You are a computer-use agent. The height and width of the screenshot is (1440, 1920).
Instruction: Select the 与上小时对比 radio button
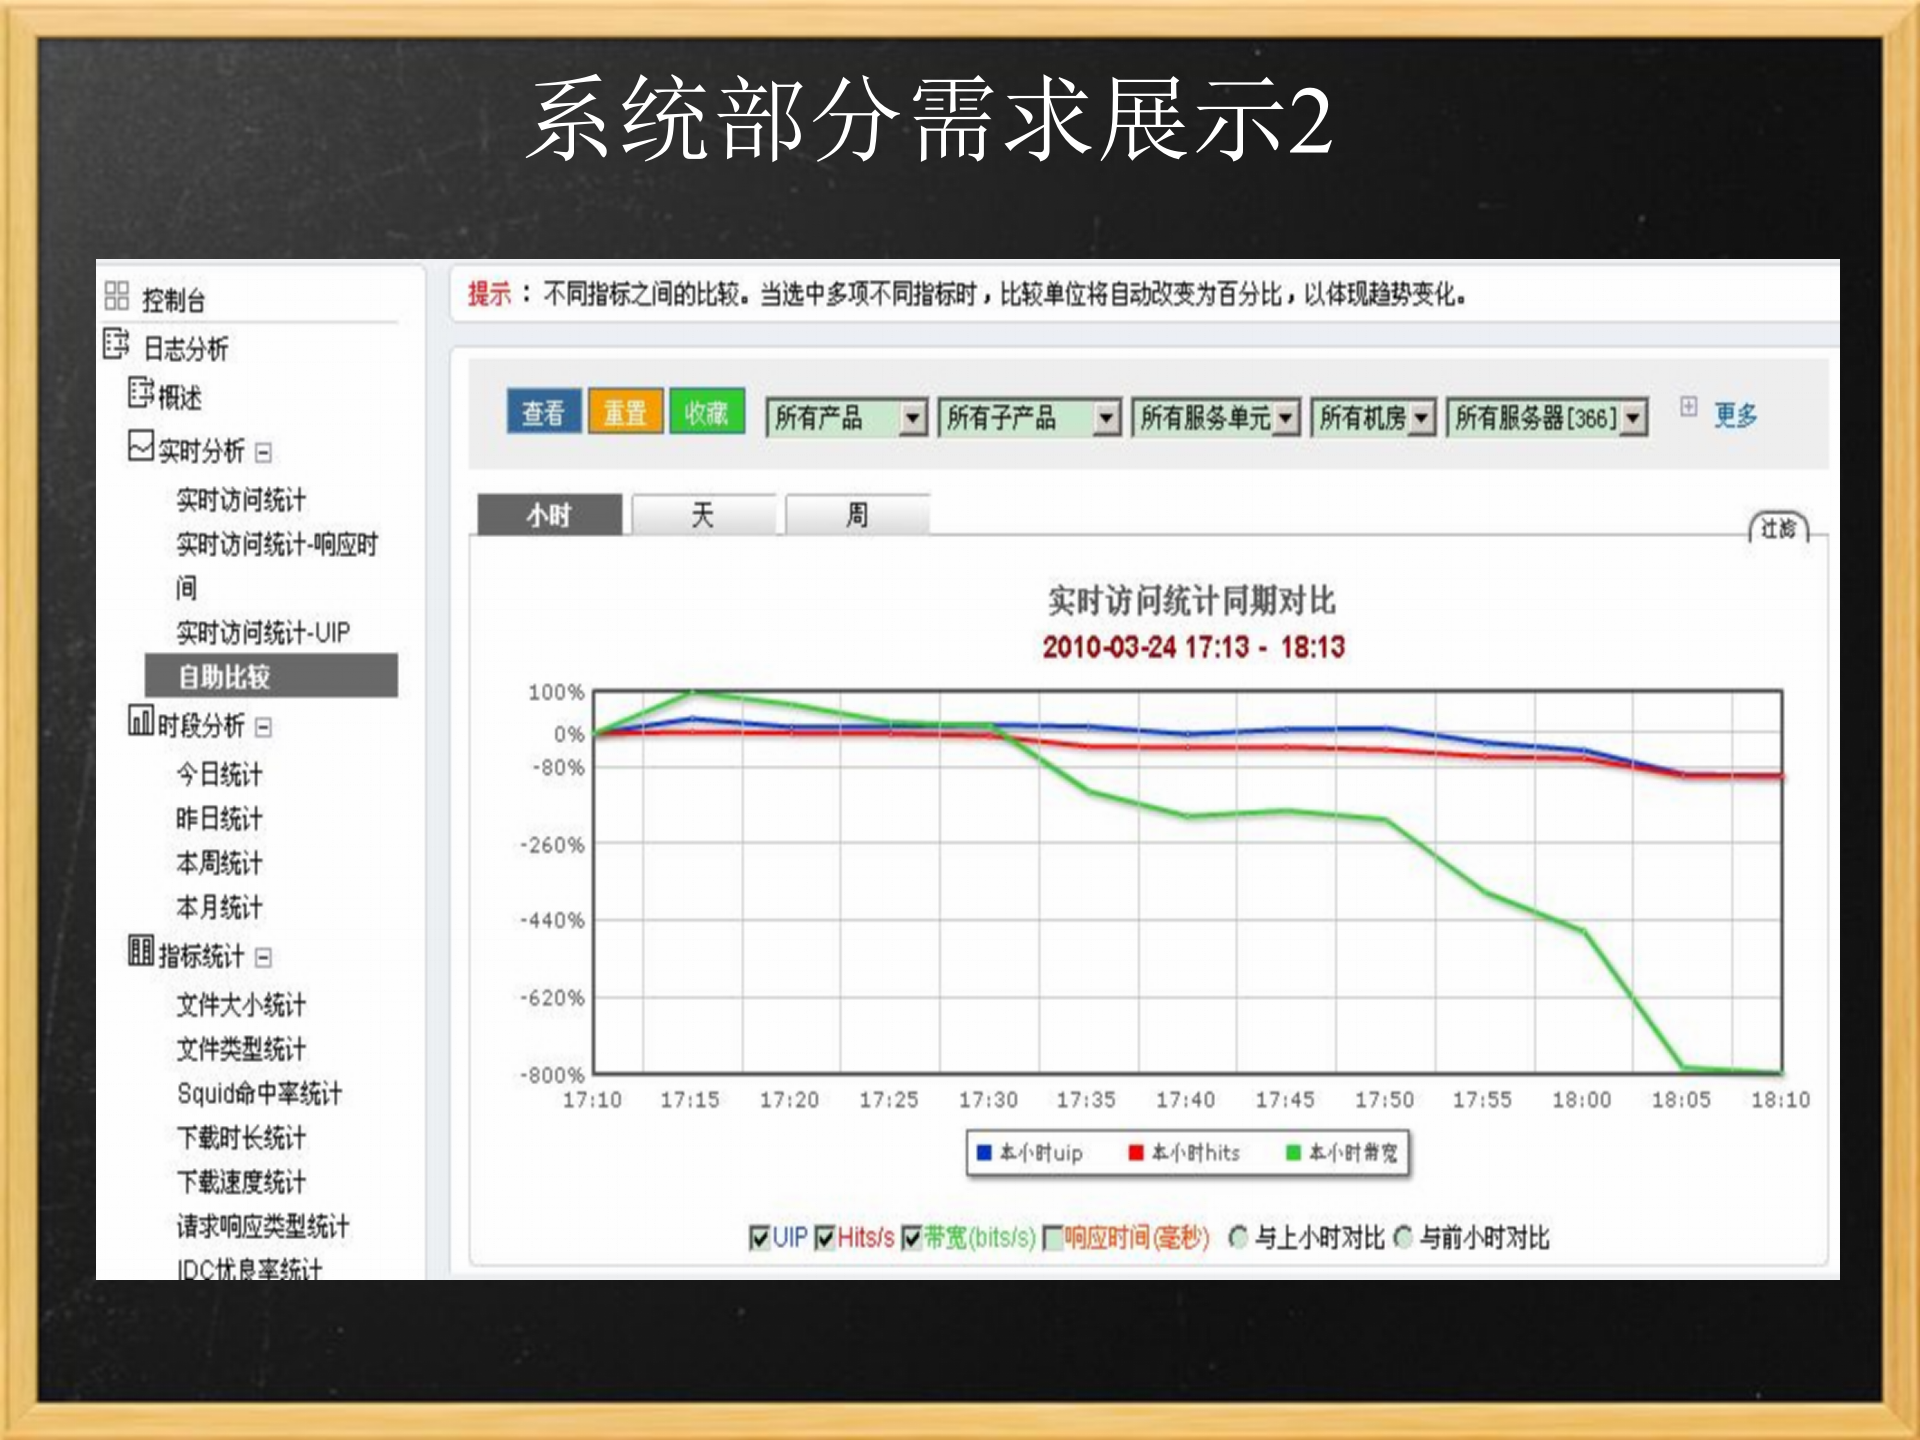[x=1238, y=1238]
